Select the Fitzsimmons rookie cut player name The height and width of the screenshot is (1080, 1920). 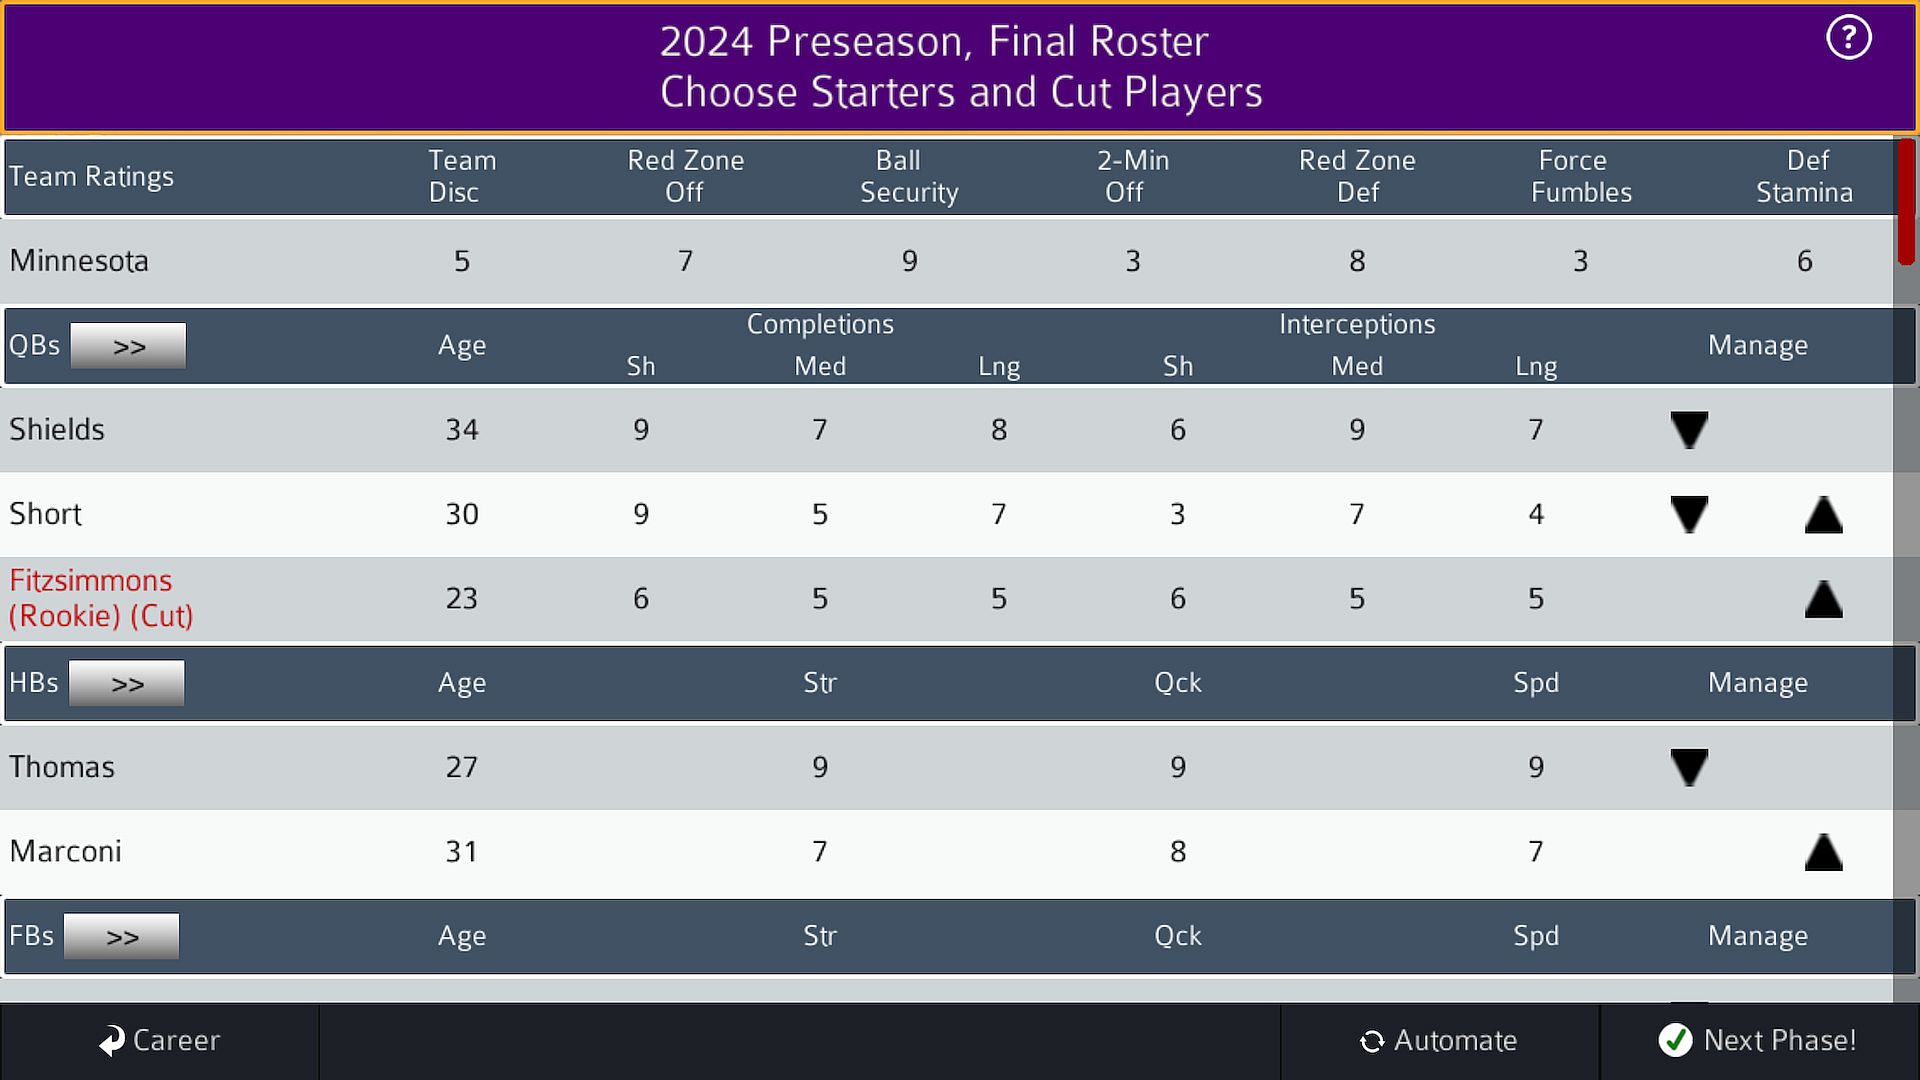pos(101,598)
